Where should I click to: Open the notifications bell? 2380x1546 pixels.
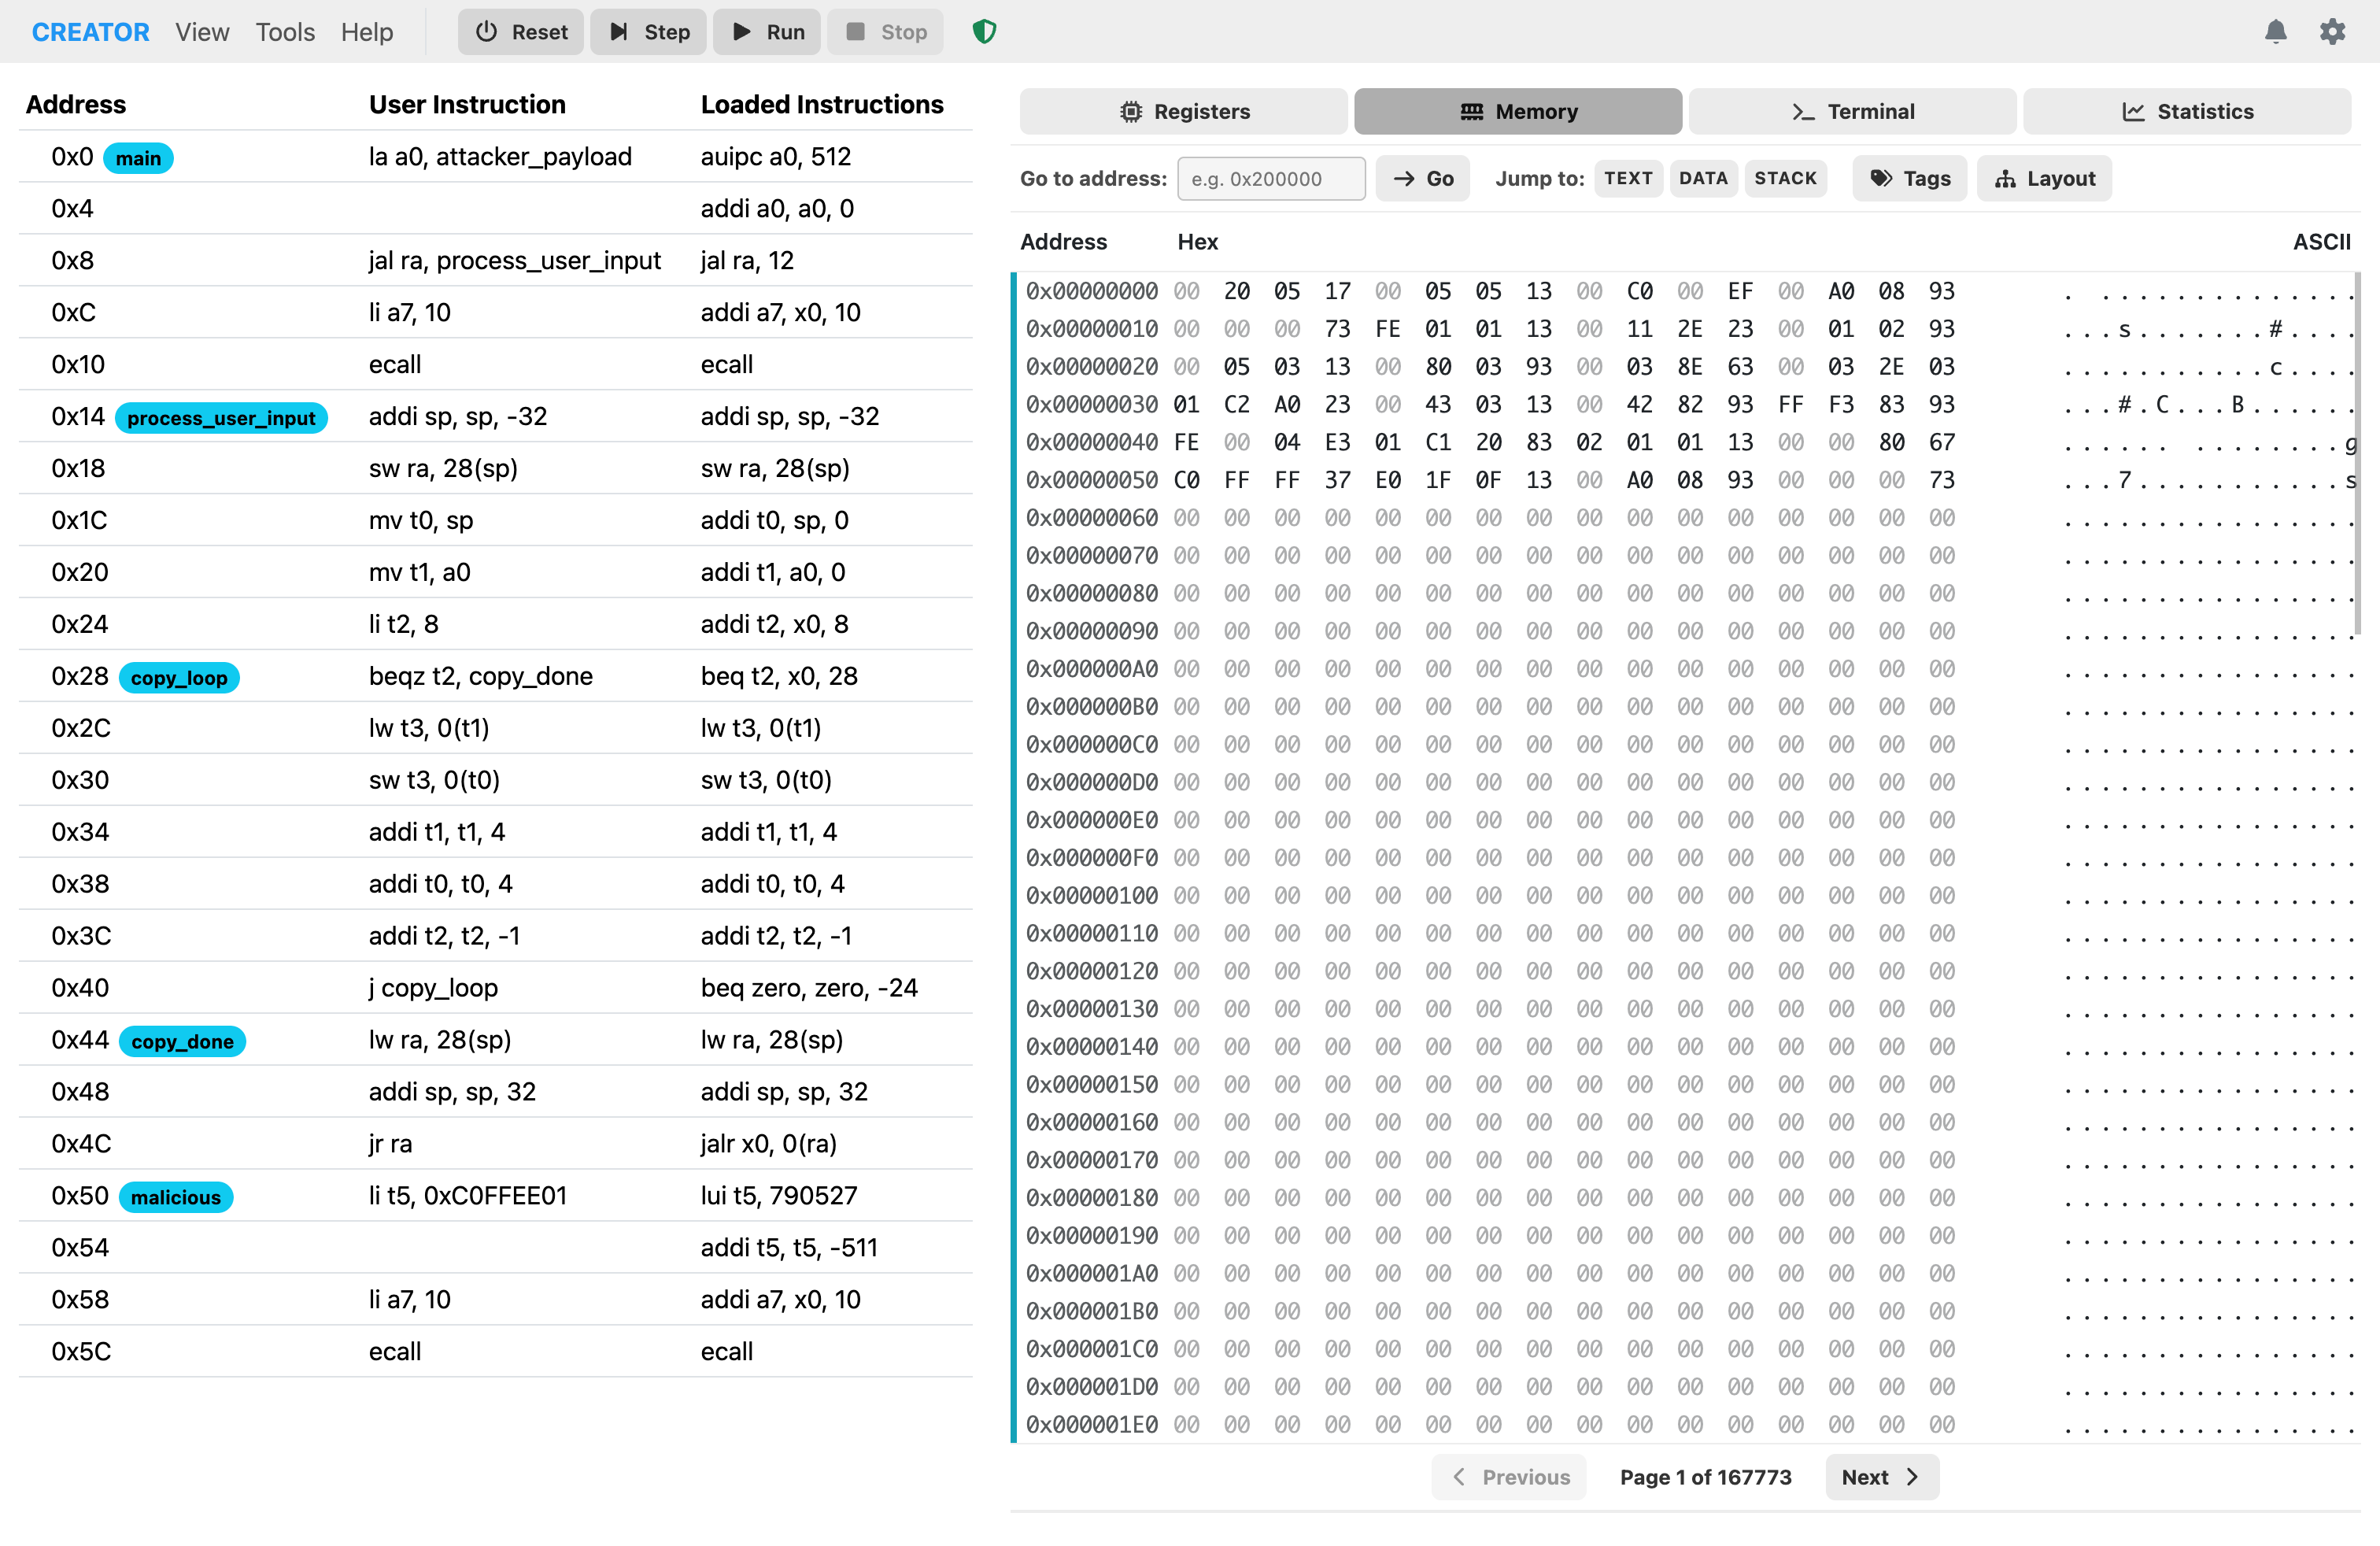2275,32
